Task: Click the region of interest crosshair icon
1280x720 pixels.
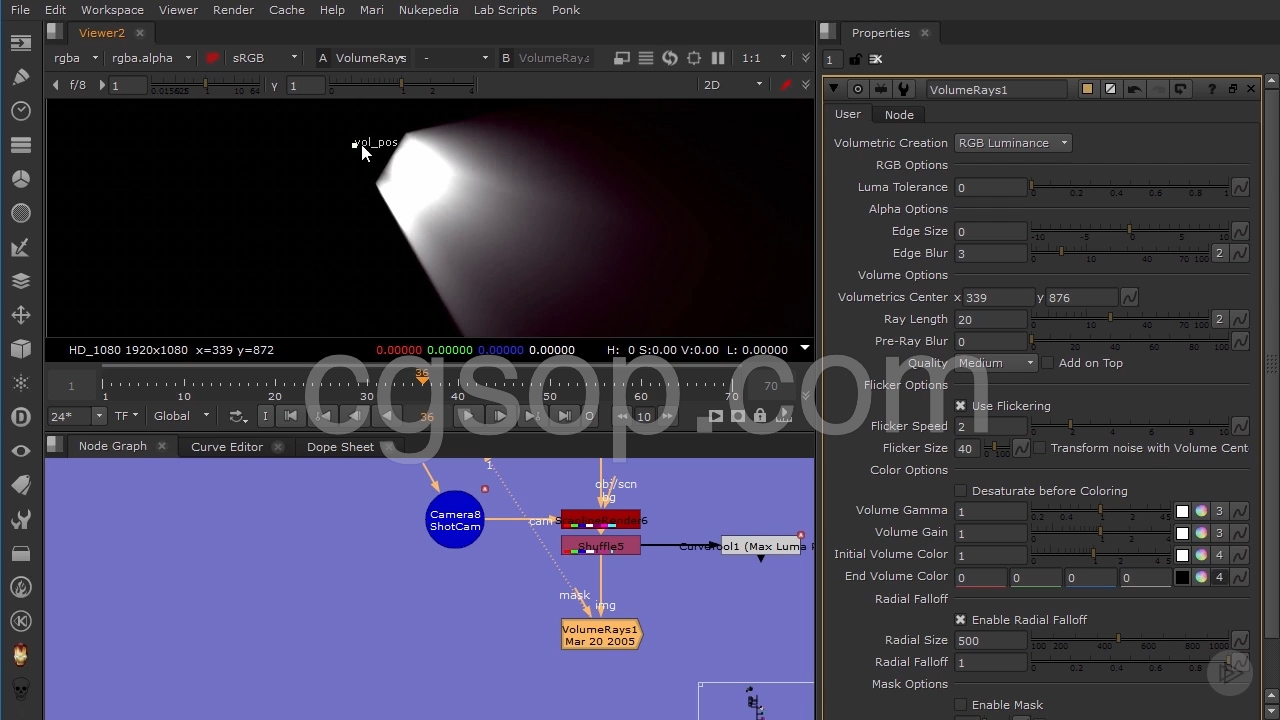Action: point(694,58)
